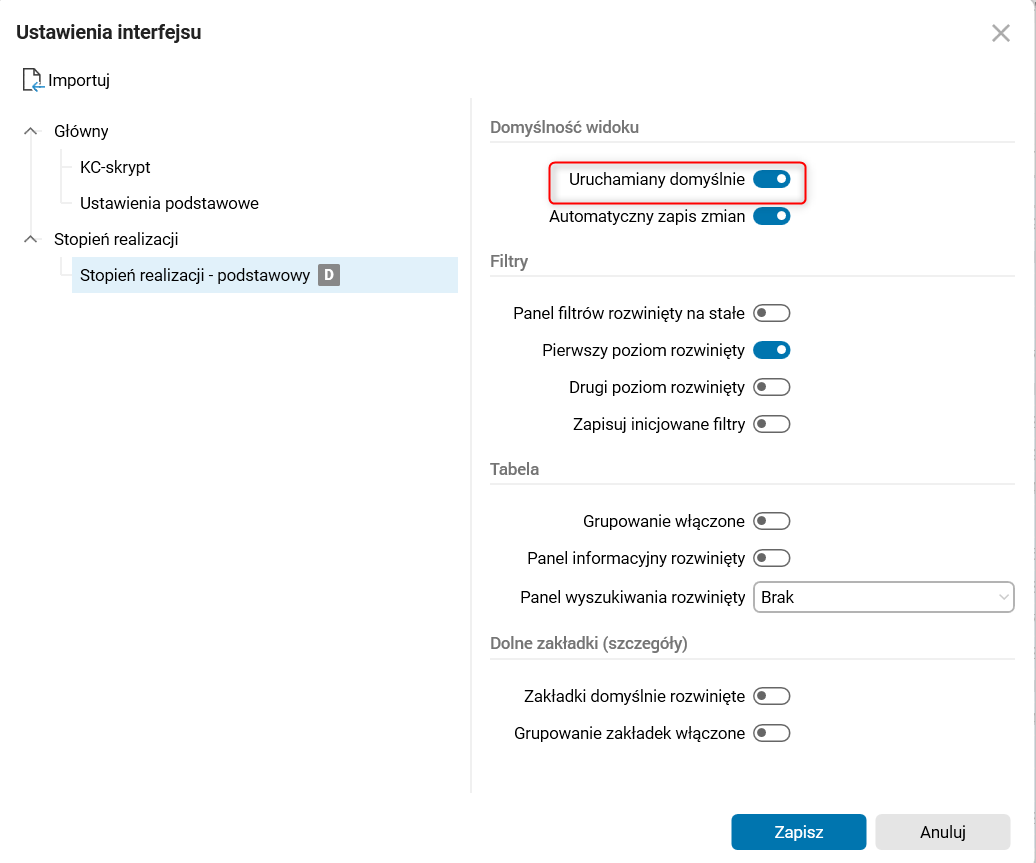Select KC-skrypt in the tree
Viewport: 1036px width, 863px height.
click(115, 167)
